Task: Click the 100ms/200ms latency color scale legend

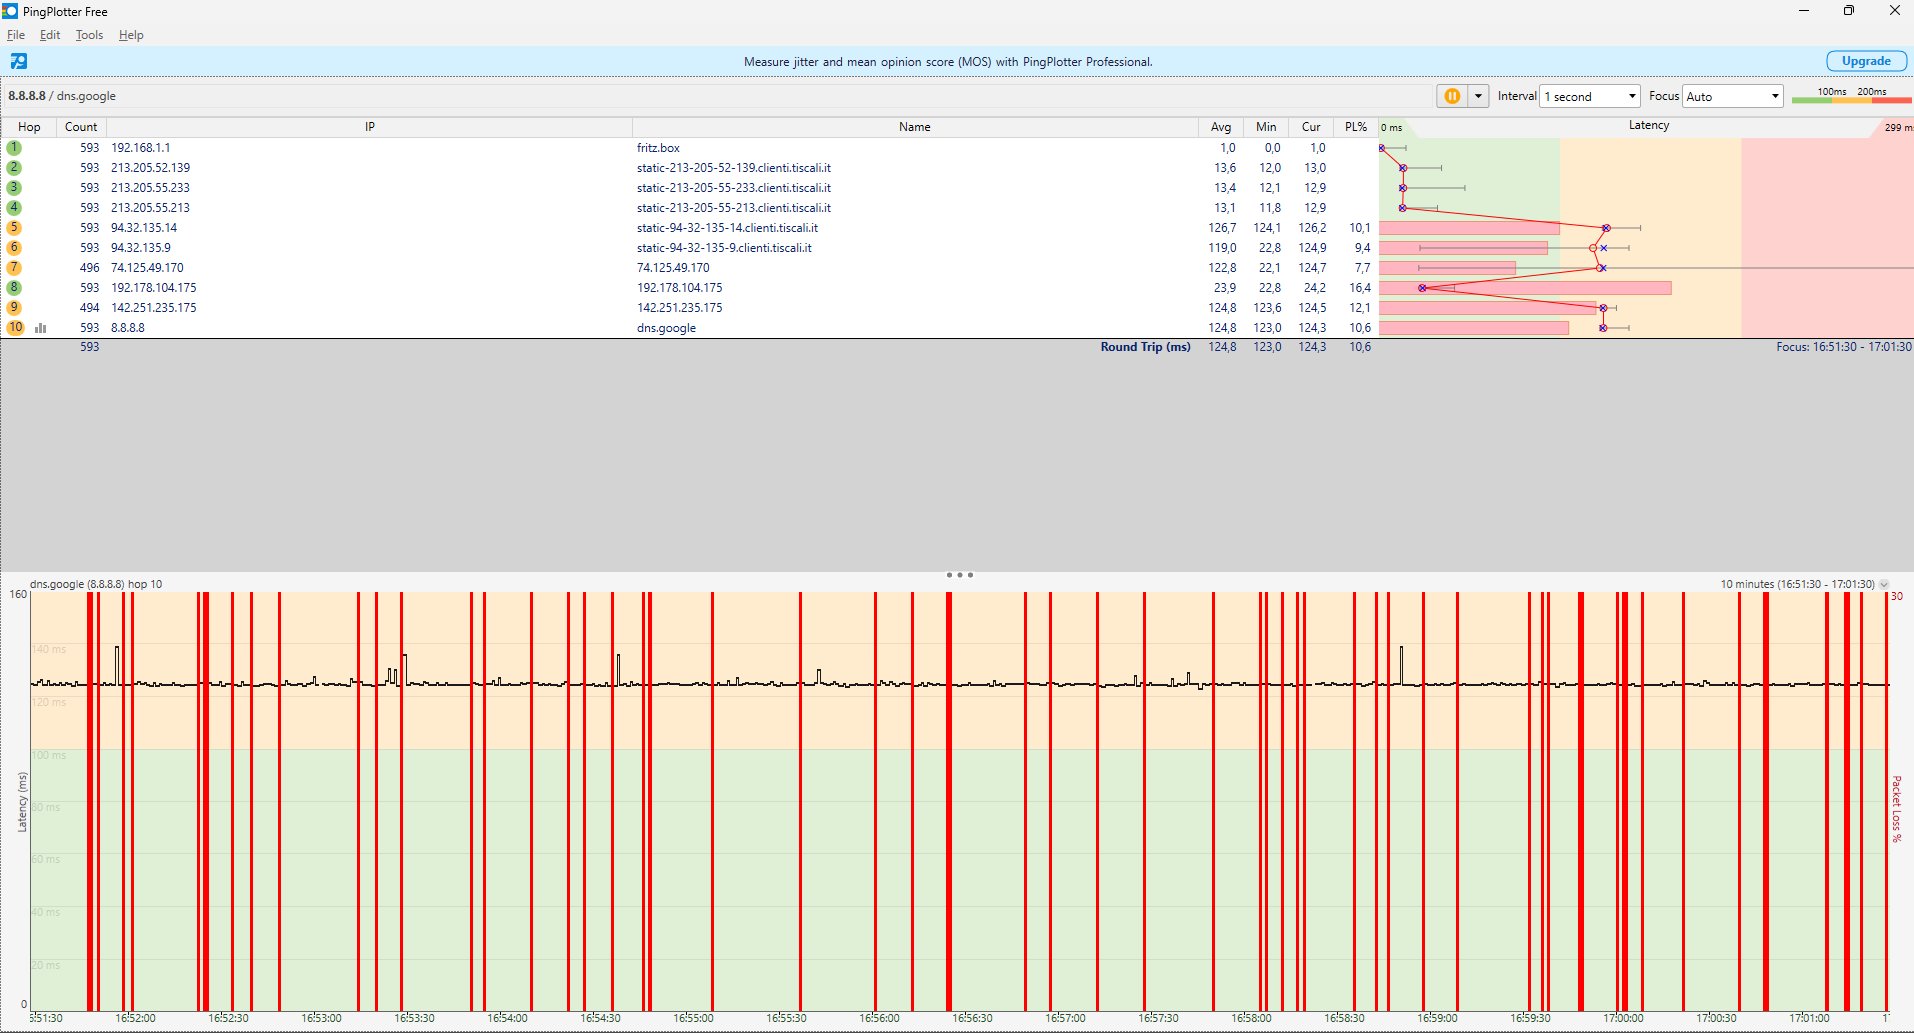Action: tap(1851, 96)
